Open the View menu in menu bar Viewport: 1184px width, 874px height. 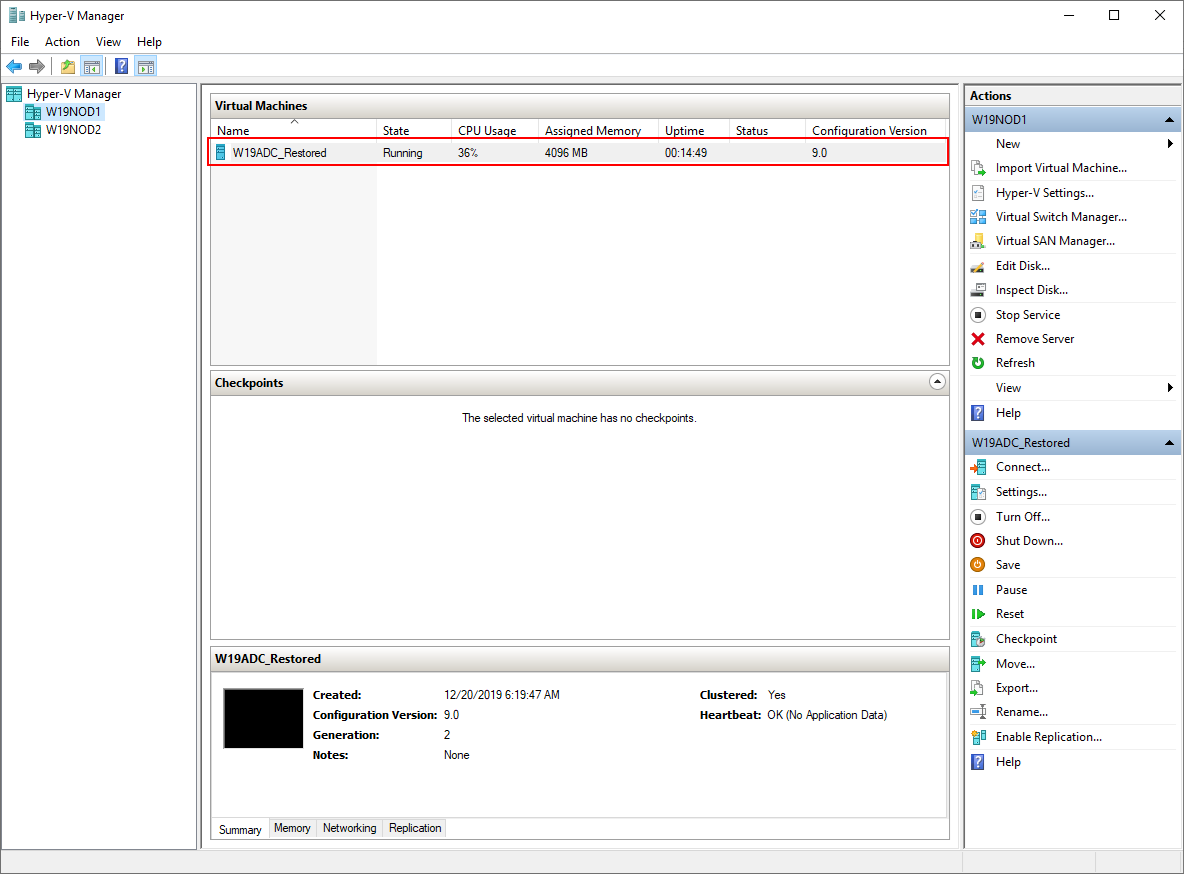point(108,42)
